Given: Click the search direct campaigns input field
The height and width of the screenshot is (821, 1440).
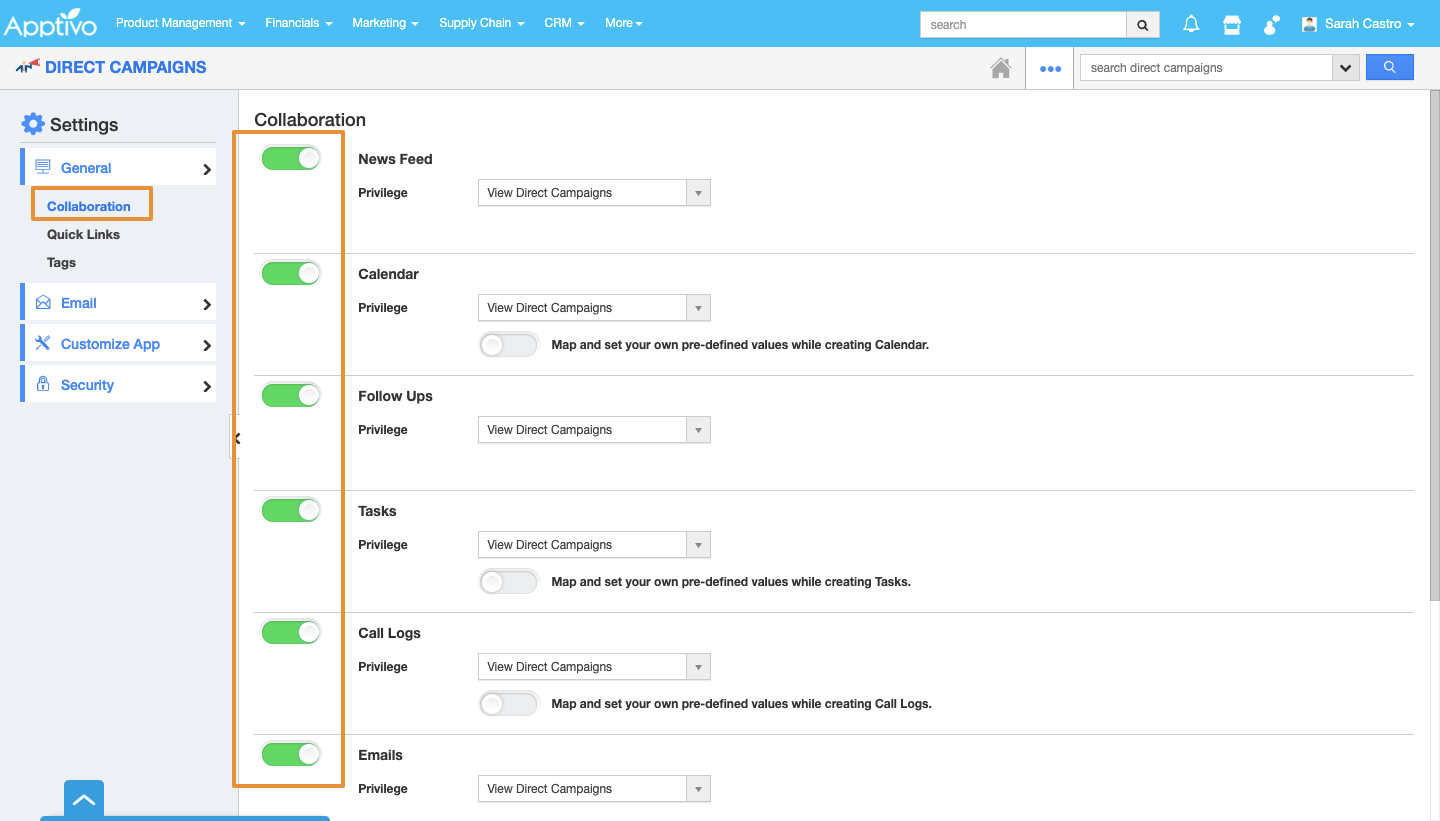Looking at the screenshot, I should (1205, 68).
